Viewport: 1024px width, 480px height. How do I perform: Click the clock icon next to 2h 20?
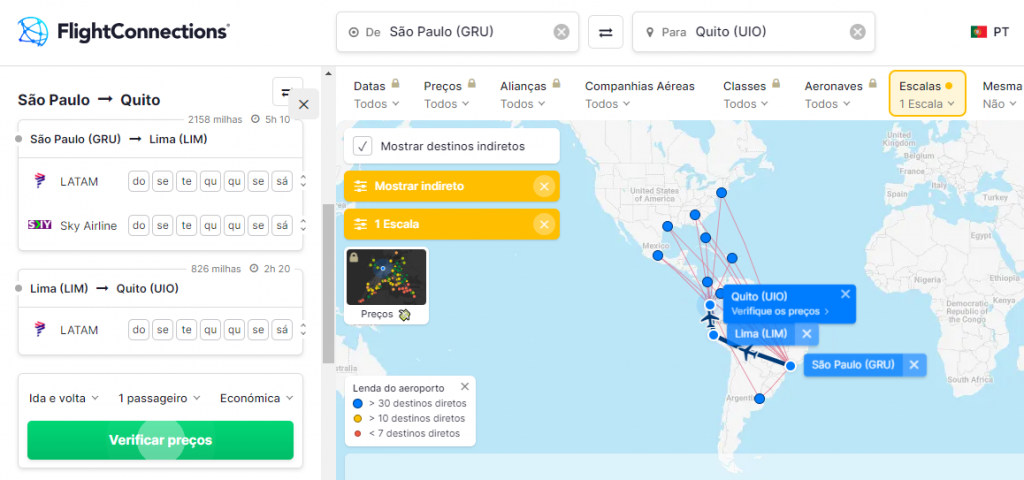point(255,269)
